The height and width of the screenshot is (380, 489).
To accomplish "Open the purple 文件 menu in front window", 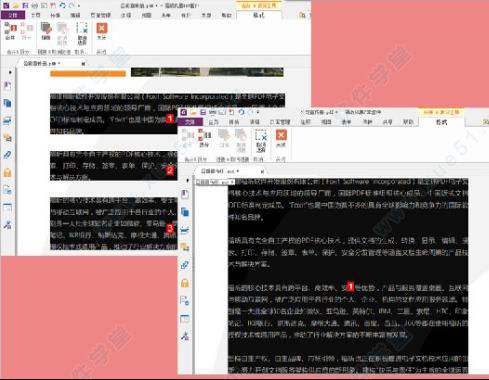I will [x=190, y=122].
